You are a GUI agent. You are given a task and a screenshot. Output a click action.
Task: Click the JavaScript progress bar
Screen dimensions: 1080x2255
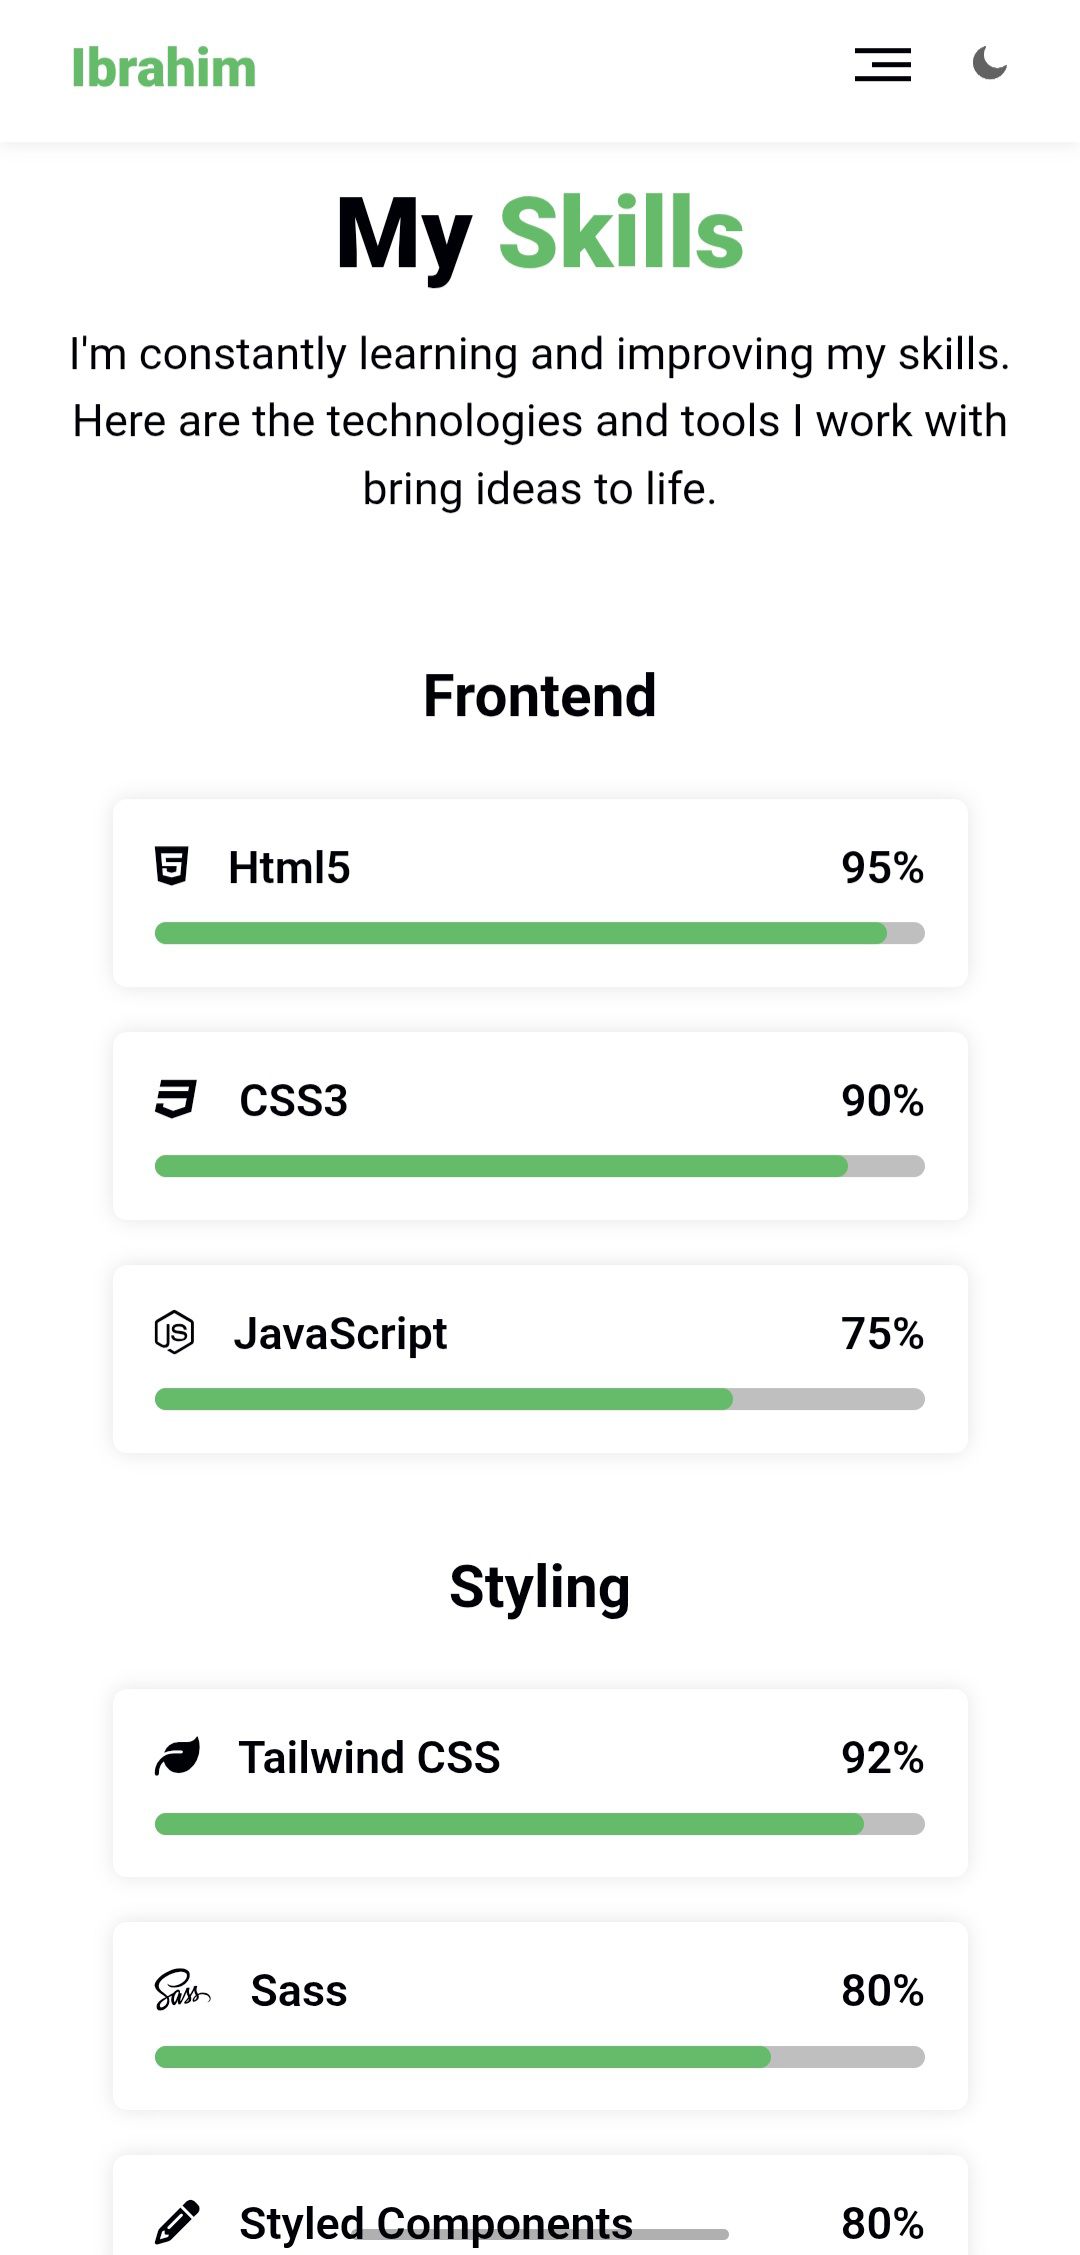(x=540, y=1399)
